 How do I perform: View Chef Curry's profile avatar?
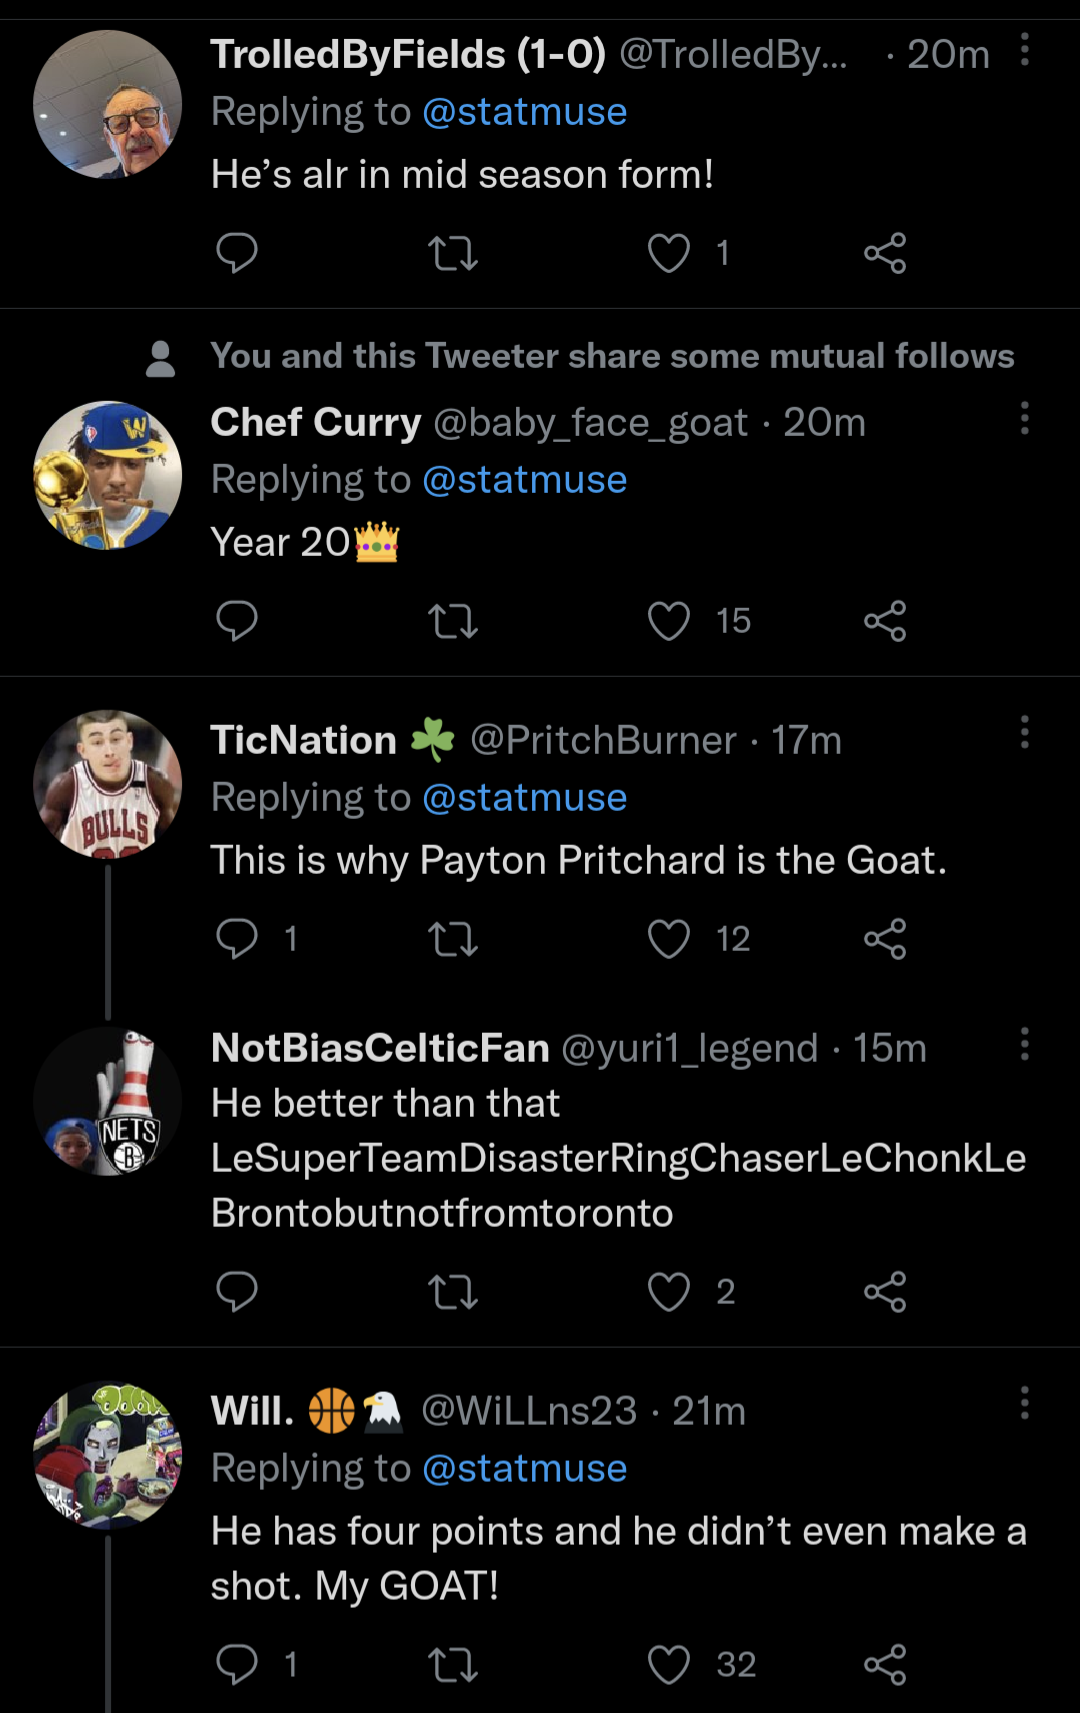click(108, 475)
